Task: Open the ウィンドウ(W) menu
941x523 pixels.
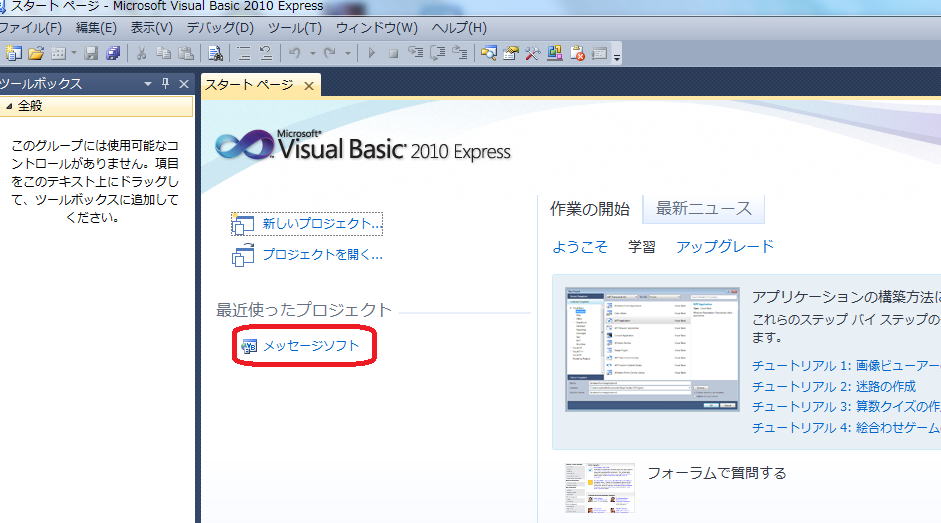Action: point(377,28)
